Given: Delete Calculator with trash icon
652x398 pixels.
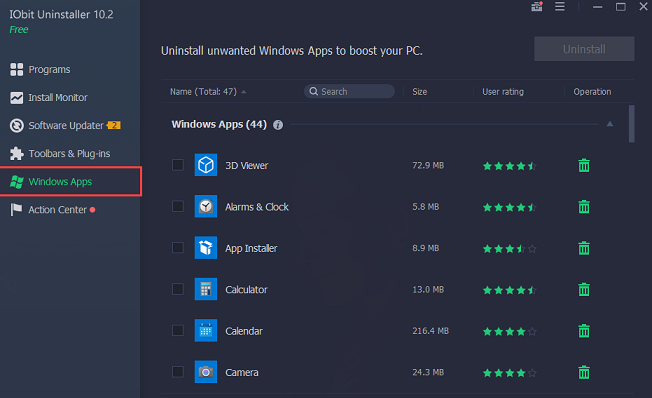Looking at the screenshot, I should coord(584,289).
